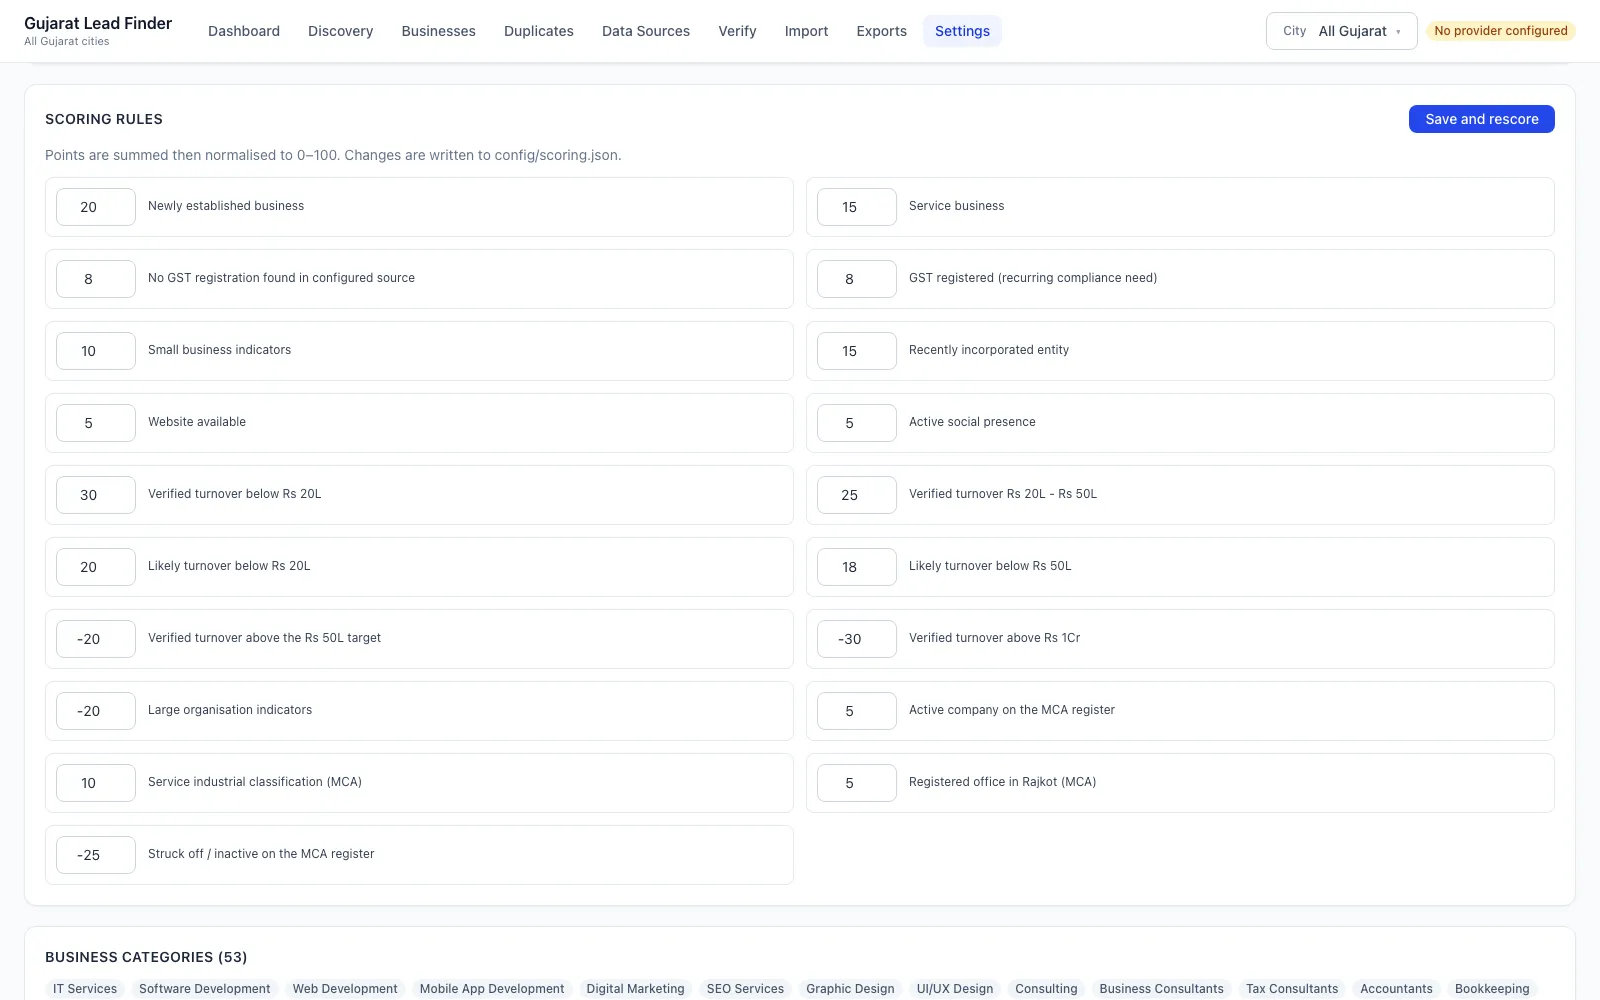Image resolution: width=1600 pixels, height=1000 pixels.
Task: Edit points for Verified turnover above Rs 1Cr
Action: point(857,639)
